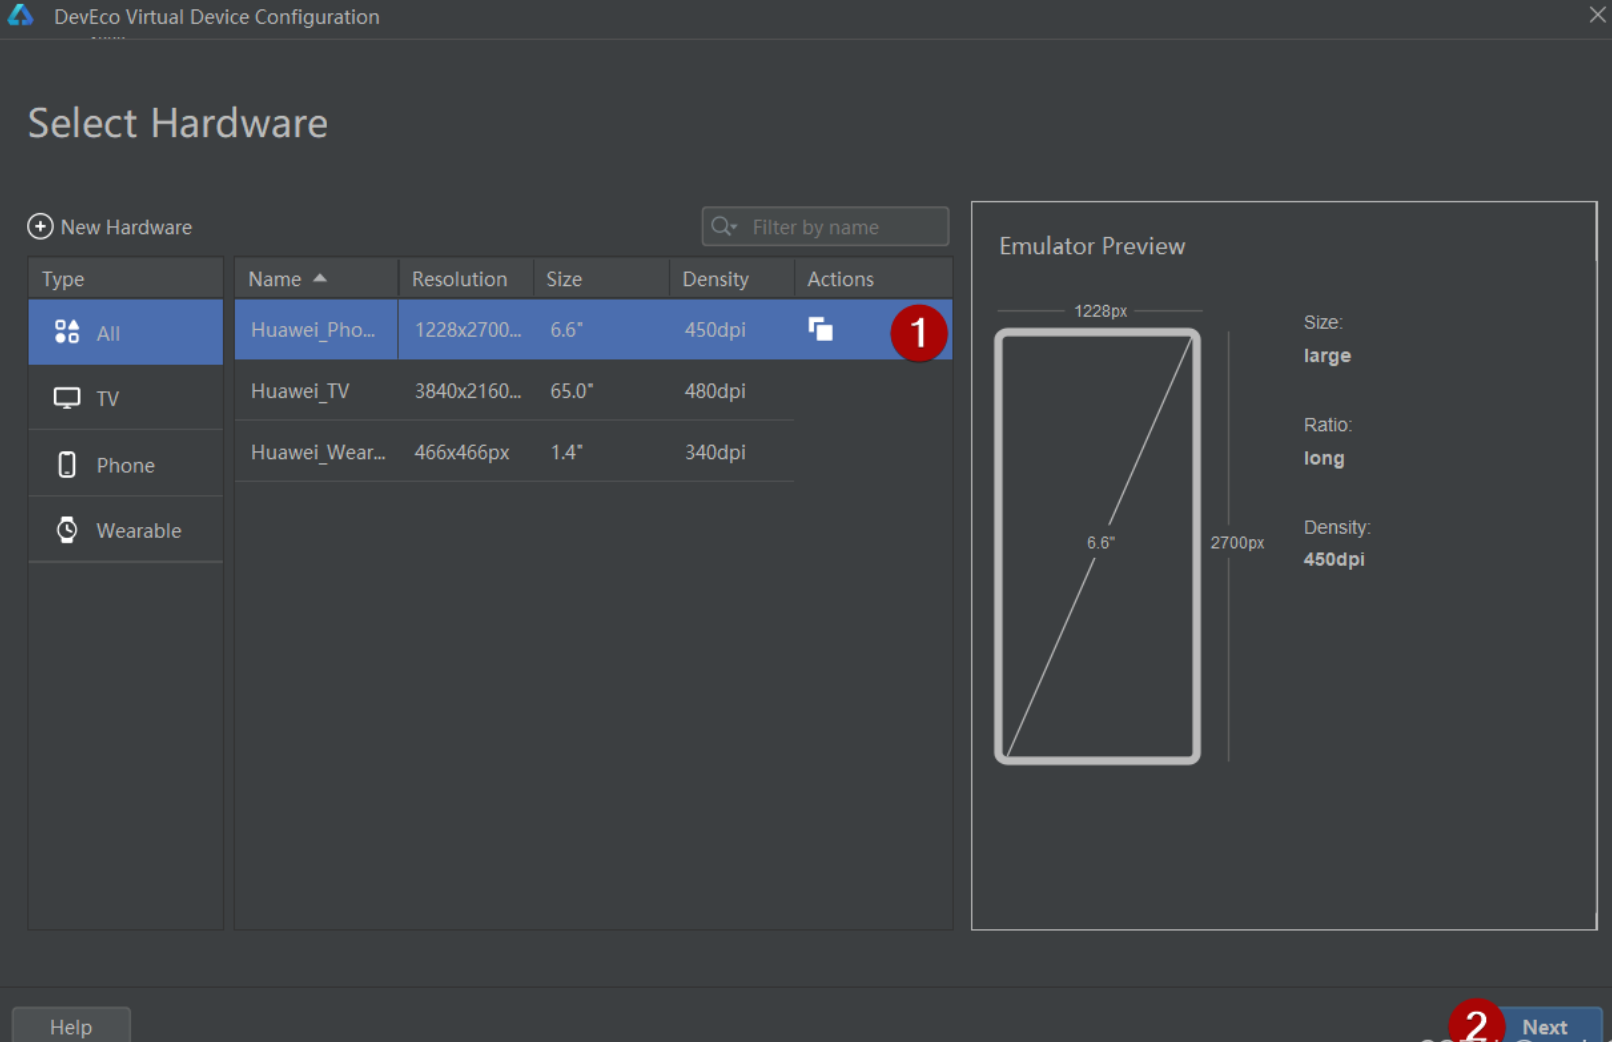
Task: Click the 'large' size value in preview
Action: tap(1327, 355)
